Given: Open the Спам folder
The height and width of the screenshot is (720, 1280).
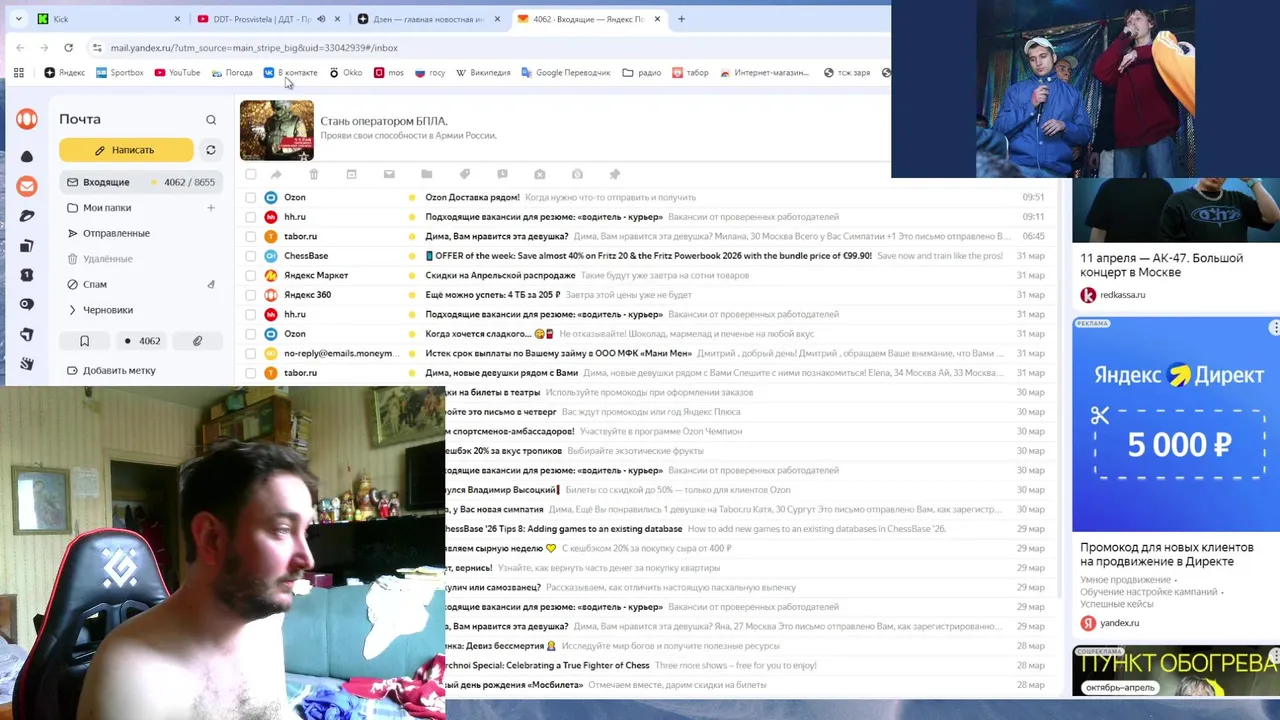Looking at the screenshot, I should coord(95,284).
